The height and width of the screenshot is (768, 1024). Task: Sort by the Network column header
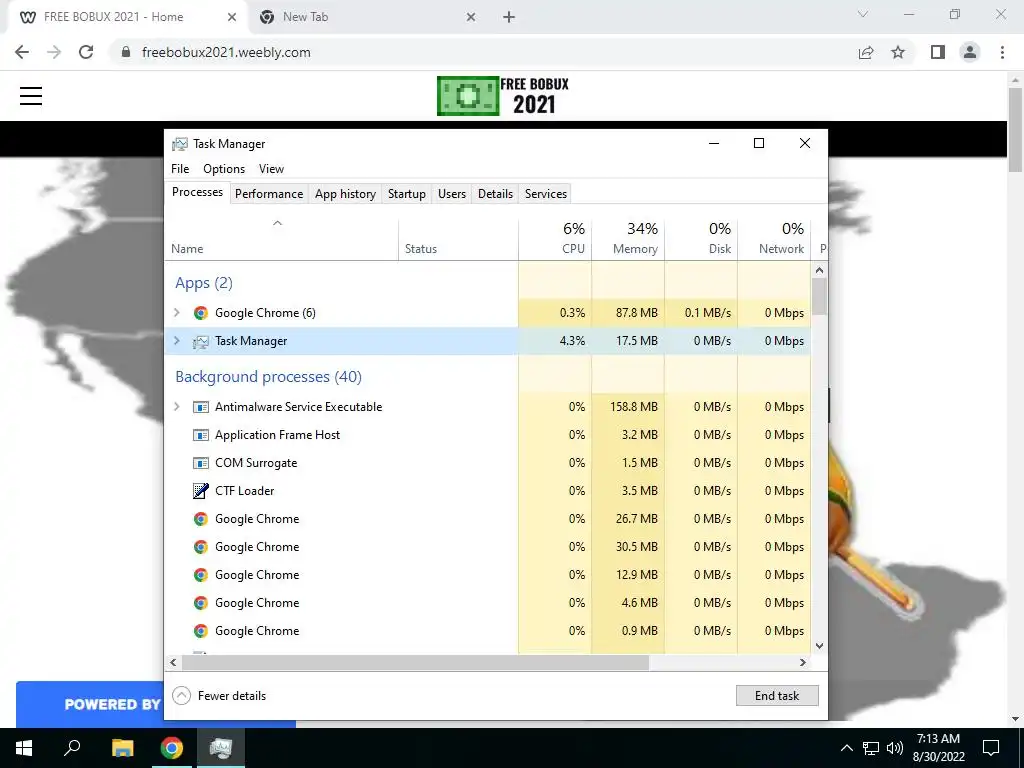click(774, 240)
